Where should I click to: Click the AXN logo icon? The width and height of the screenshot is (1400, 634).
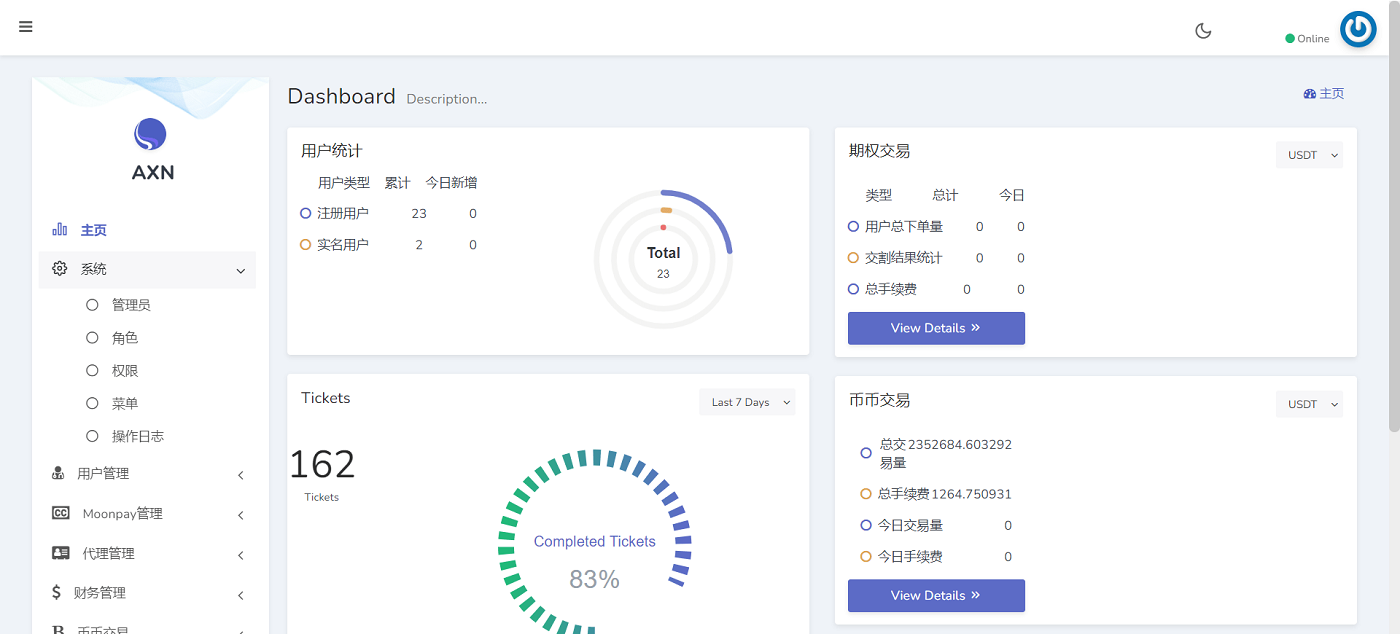click(x=150, y=135)
